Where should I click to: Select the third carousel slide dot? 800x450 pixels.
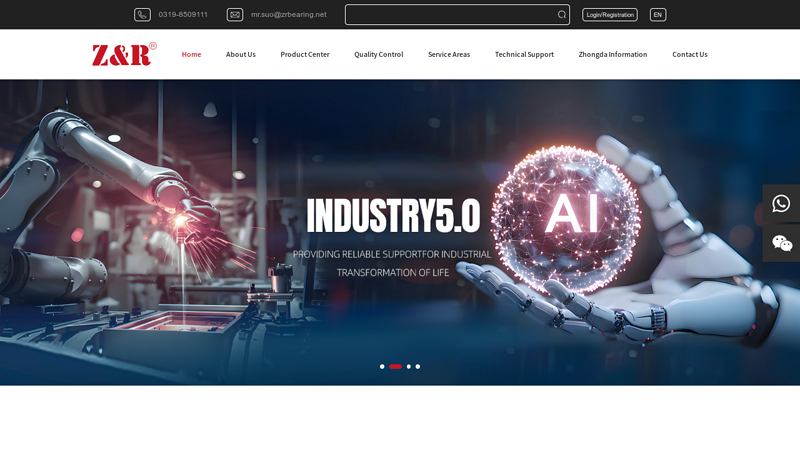409,366
